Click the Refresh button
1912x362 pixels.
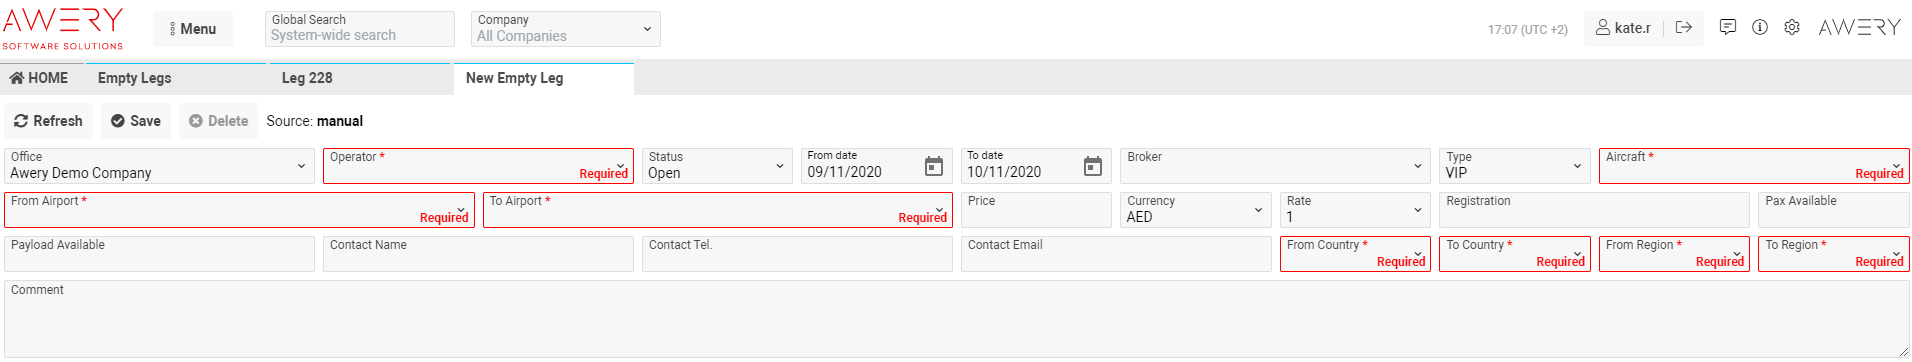pos(48,121)
